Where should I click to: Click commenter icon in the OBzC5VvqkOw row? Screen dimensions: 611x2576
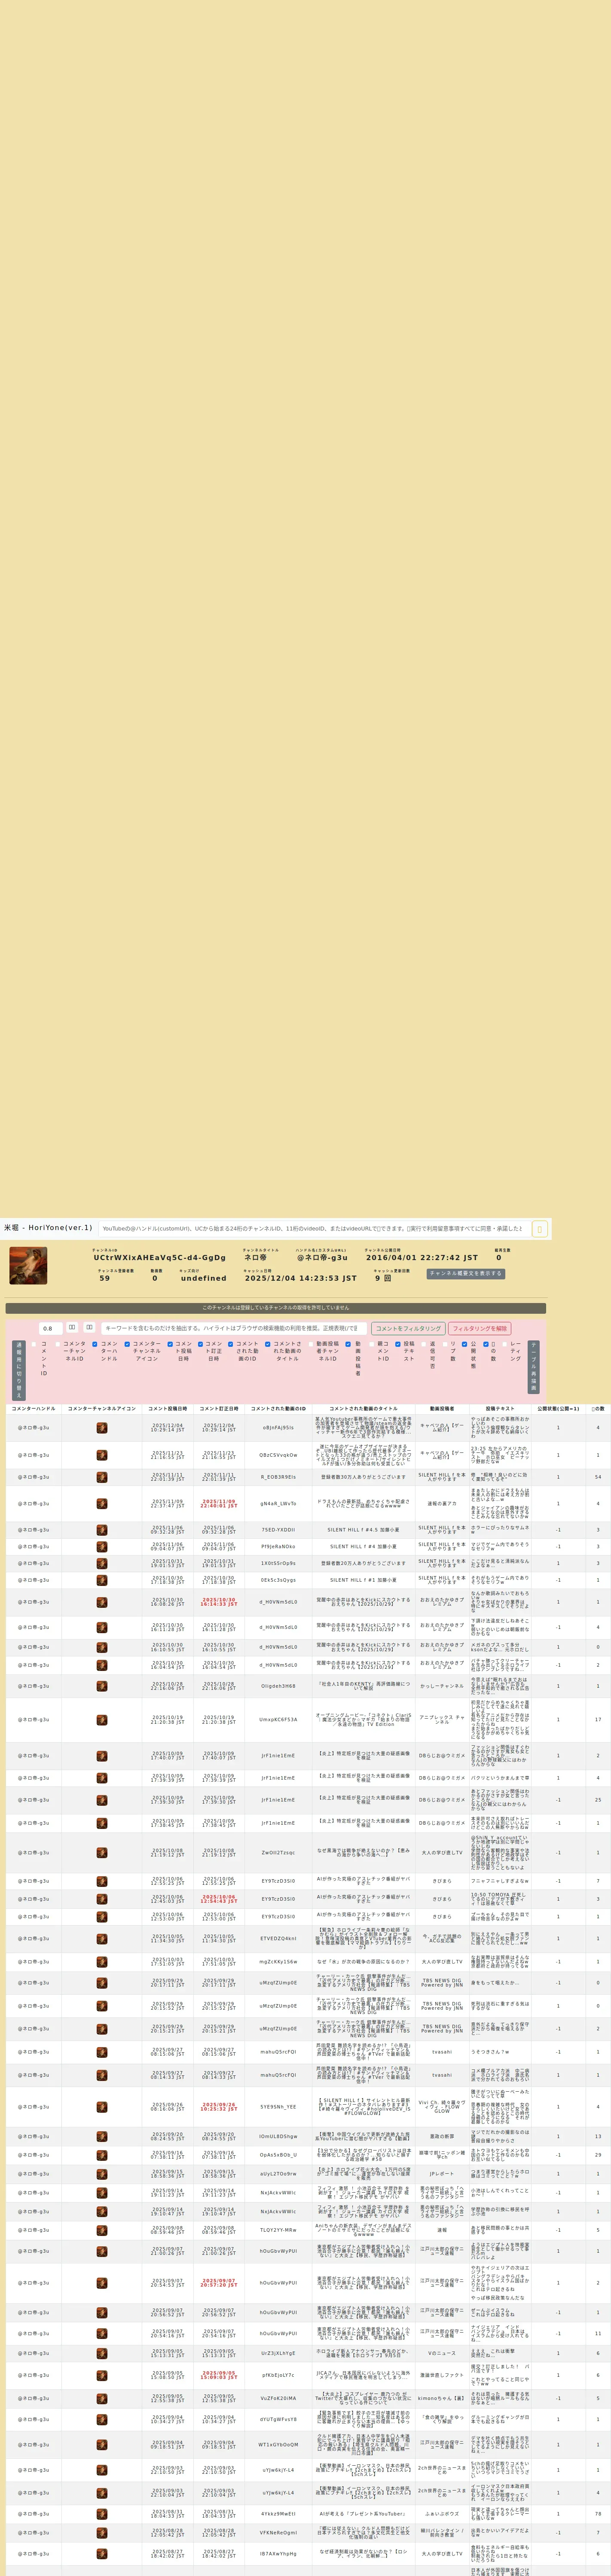pyautogui.click(x=101, y=1454)
